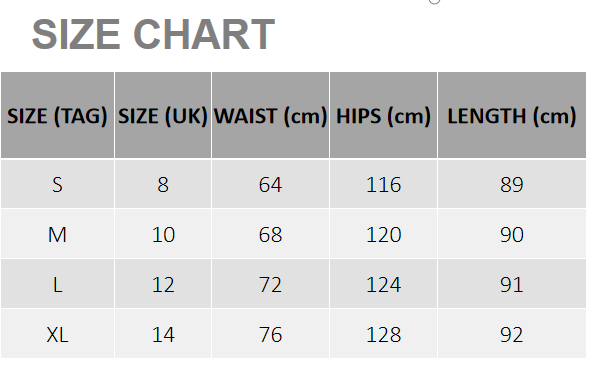Select the M size tag cell
600x388 pixels.
(57, 234)
